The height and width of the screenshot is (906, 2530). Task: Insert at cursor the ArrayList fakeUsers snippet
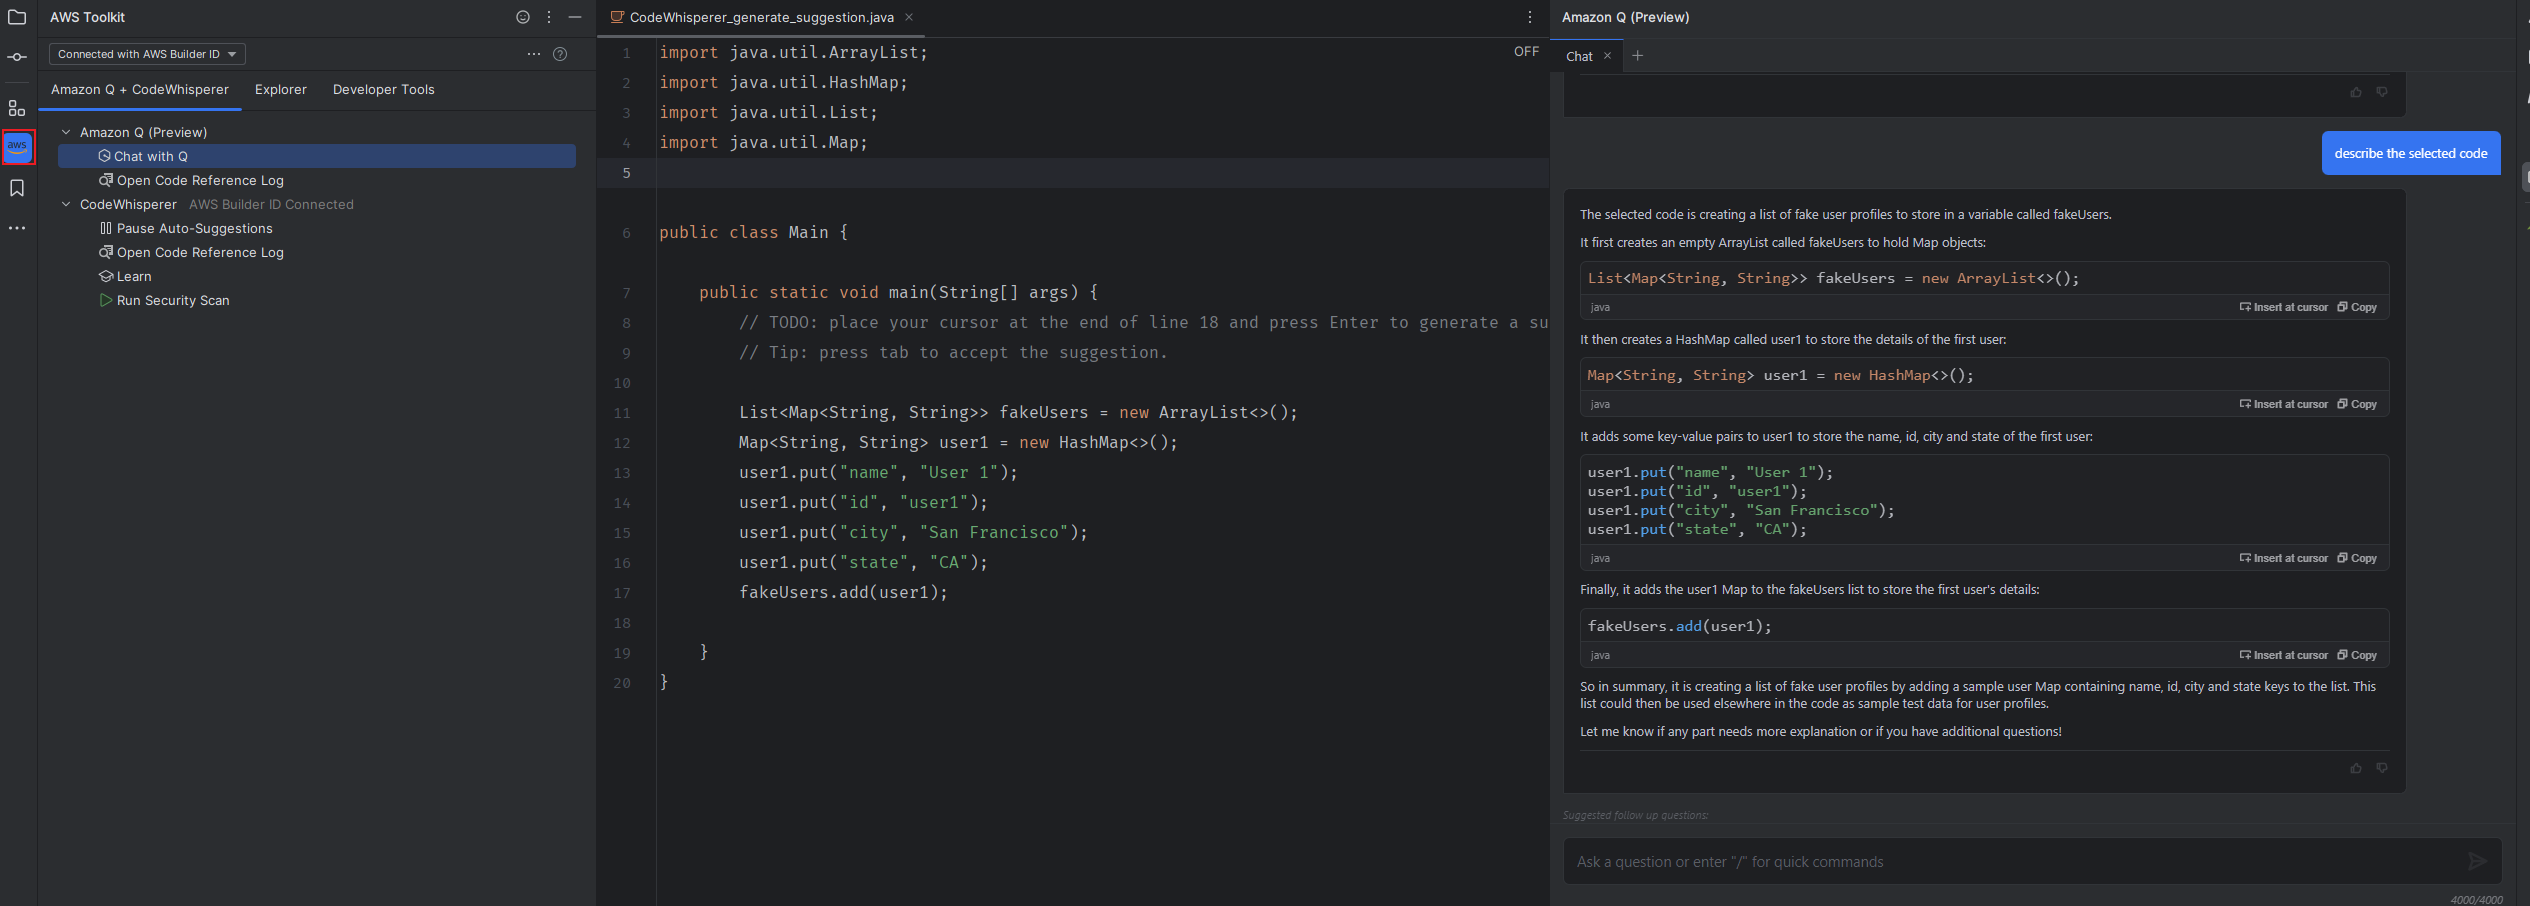(x=2284, y=307)
